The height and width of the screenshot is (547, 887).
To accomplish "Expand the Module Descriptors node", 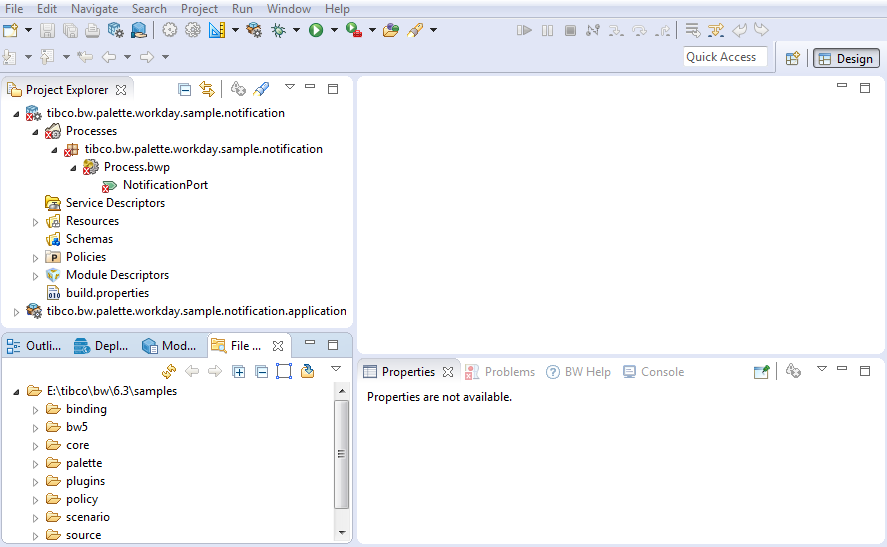I will (x=35, y=276).
